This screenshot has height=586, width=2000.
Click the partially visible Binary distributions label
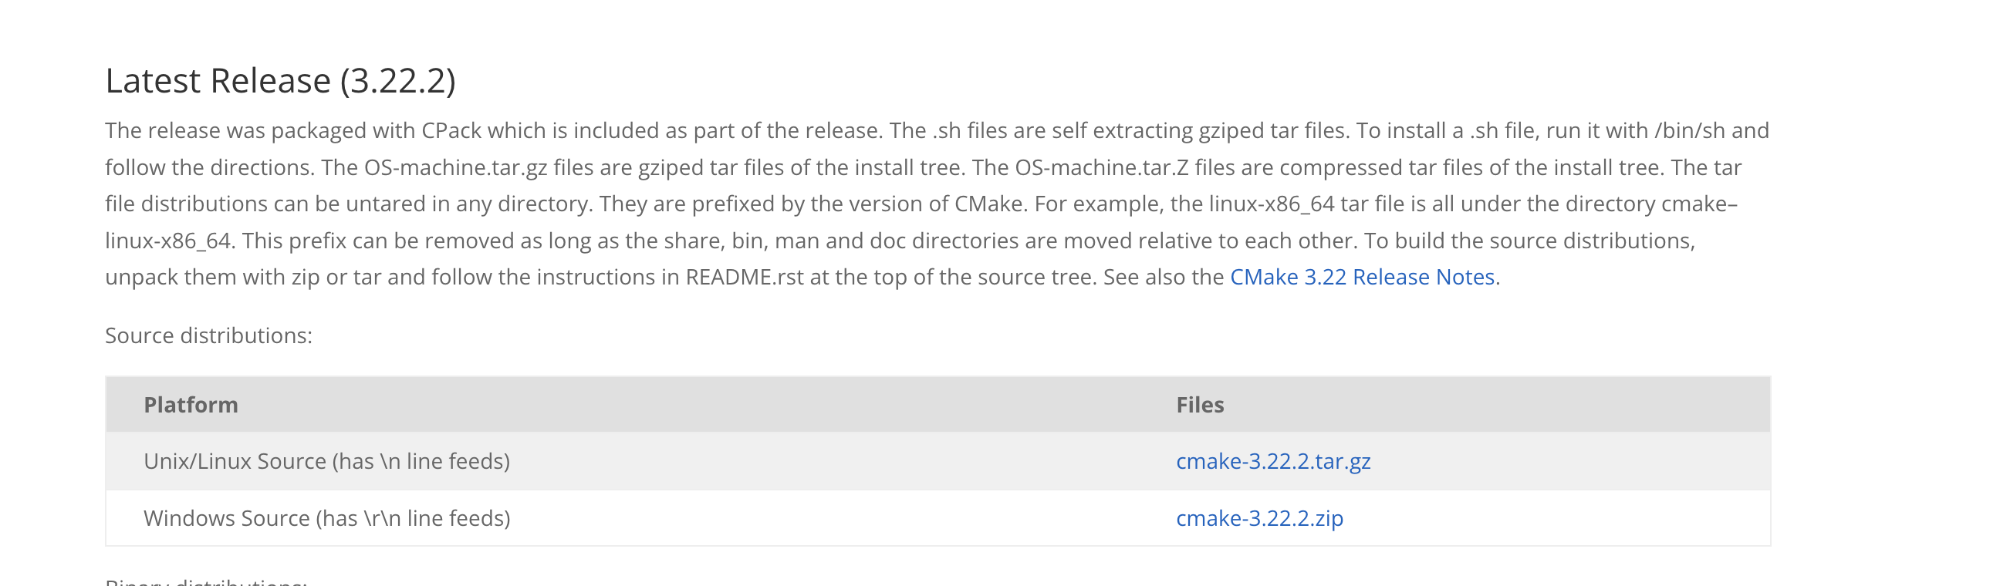tap(206, 581)
